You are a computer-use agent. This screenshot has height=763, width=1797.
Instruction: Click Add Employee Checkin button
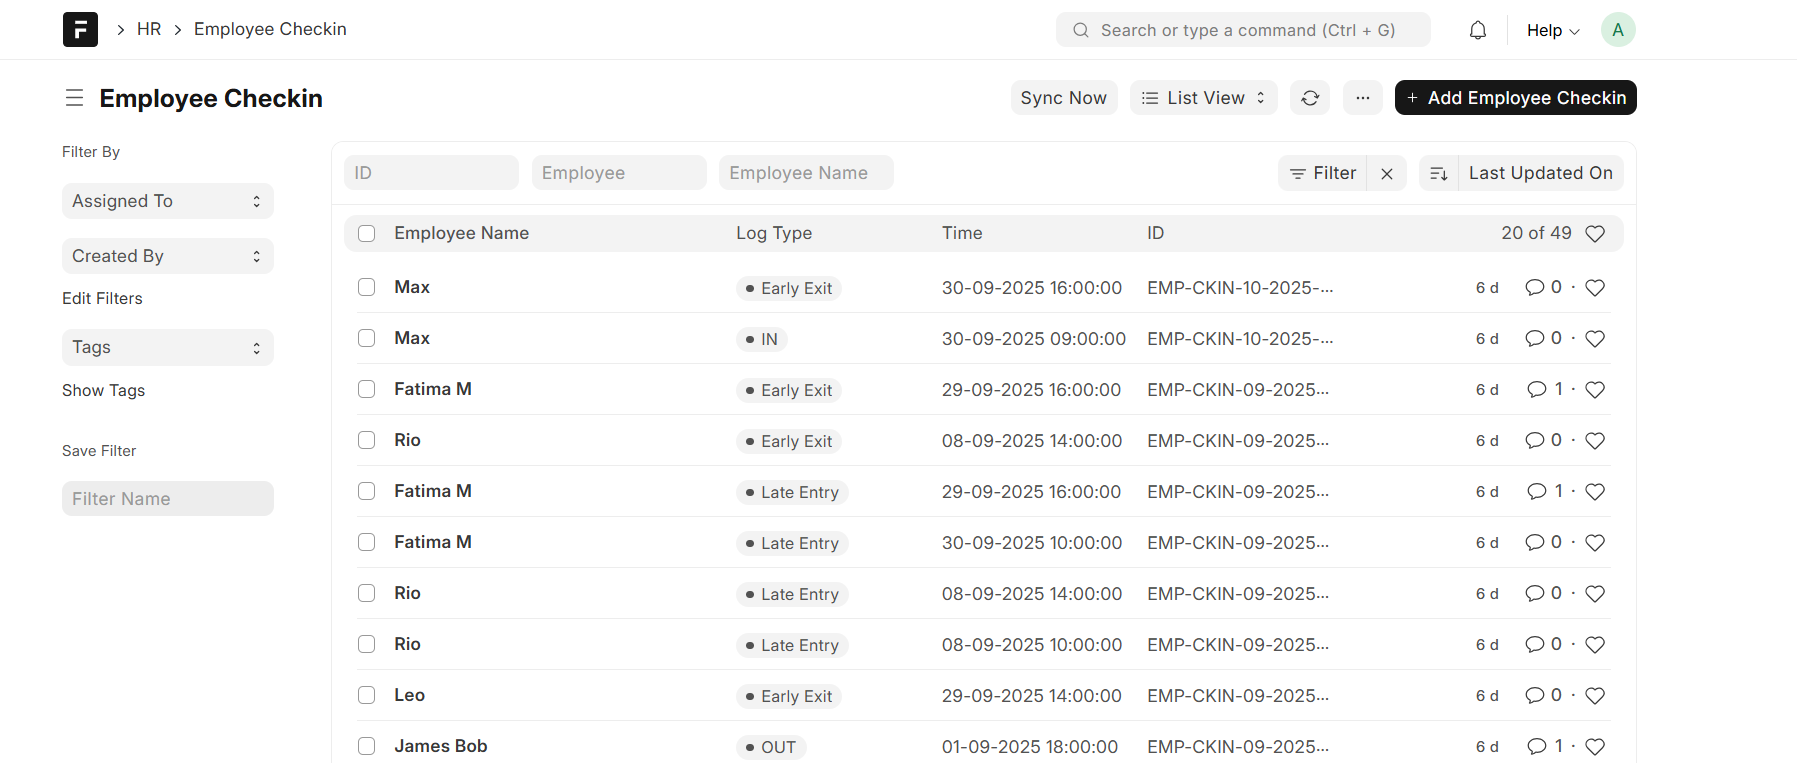pyautogui.click(x=1515, y=98)
